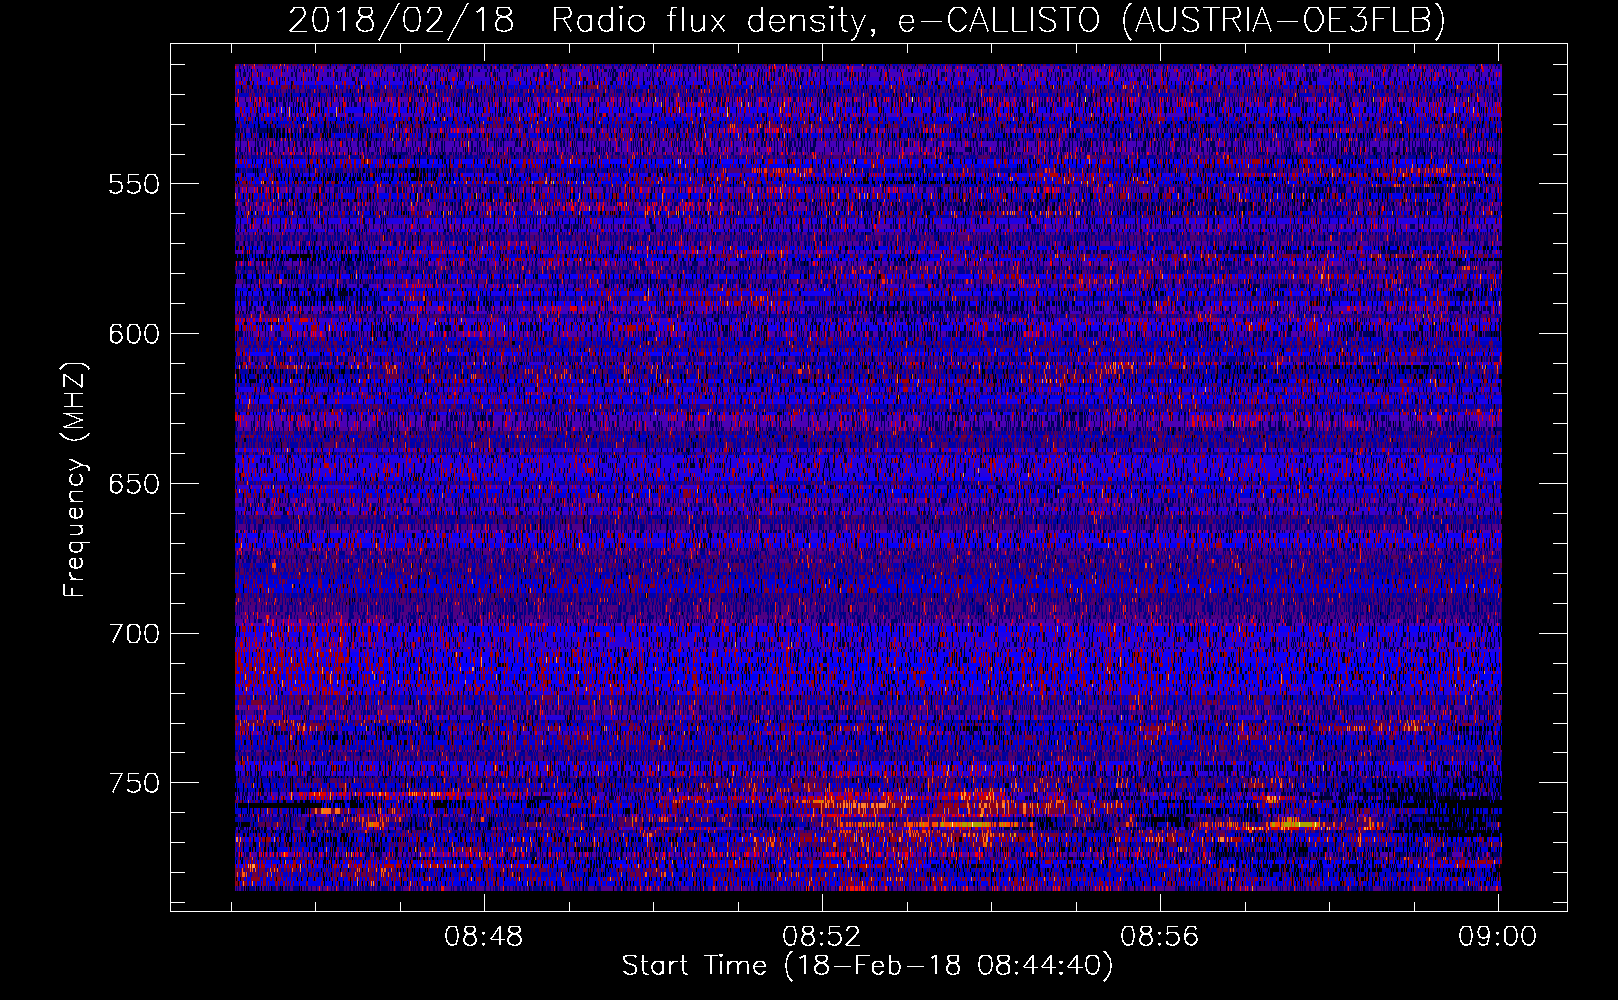Click the plot title "2018/02/18 Radio flux density, e-CALLISTO (AUSTRIA-OE3FLB)"

tap(867, 20)
